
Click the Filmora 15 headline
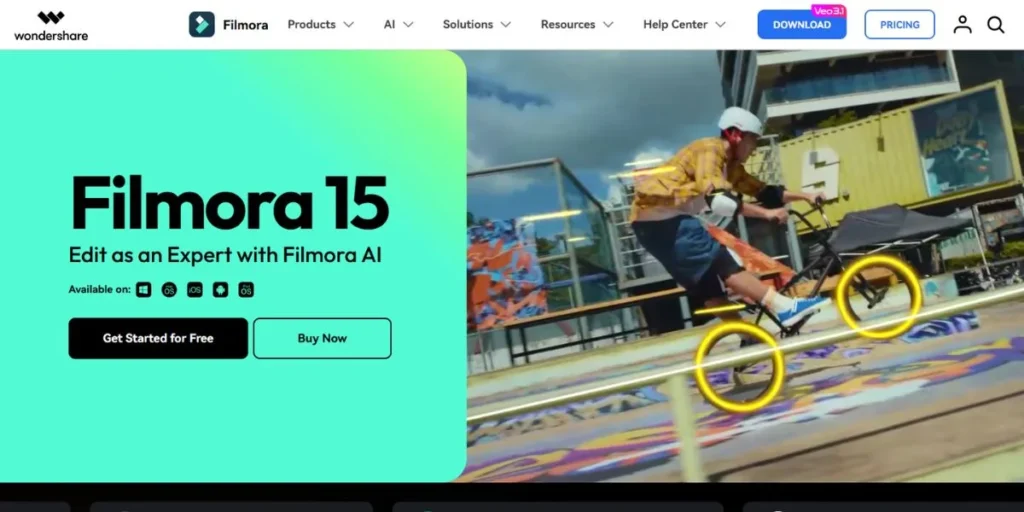[230, 202]
